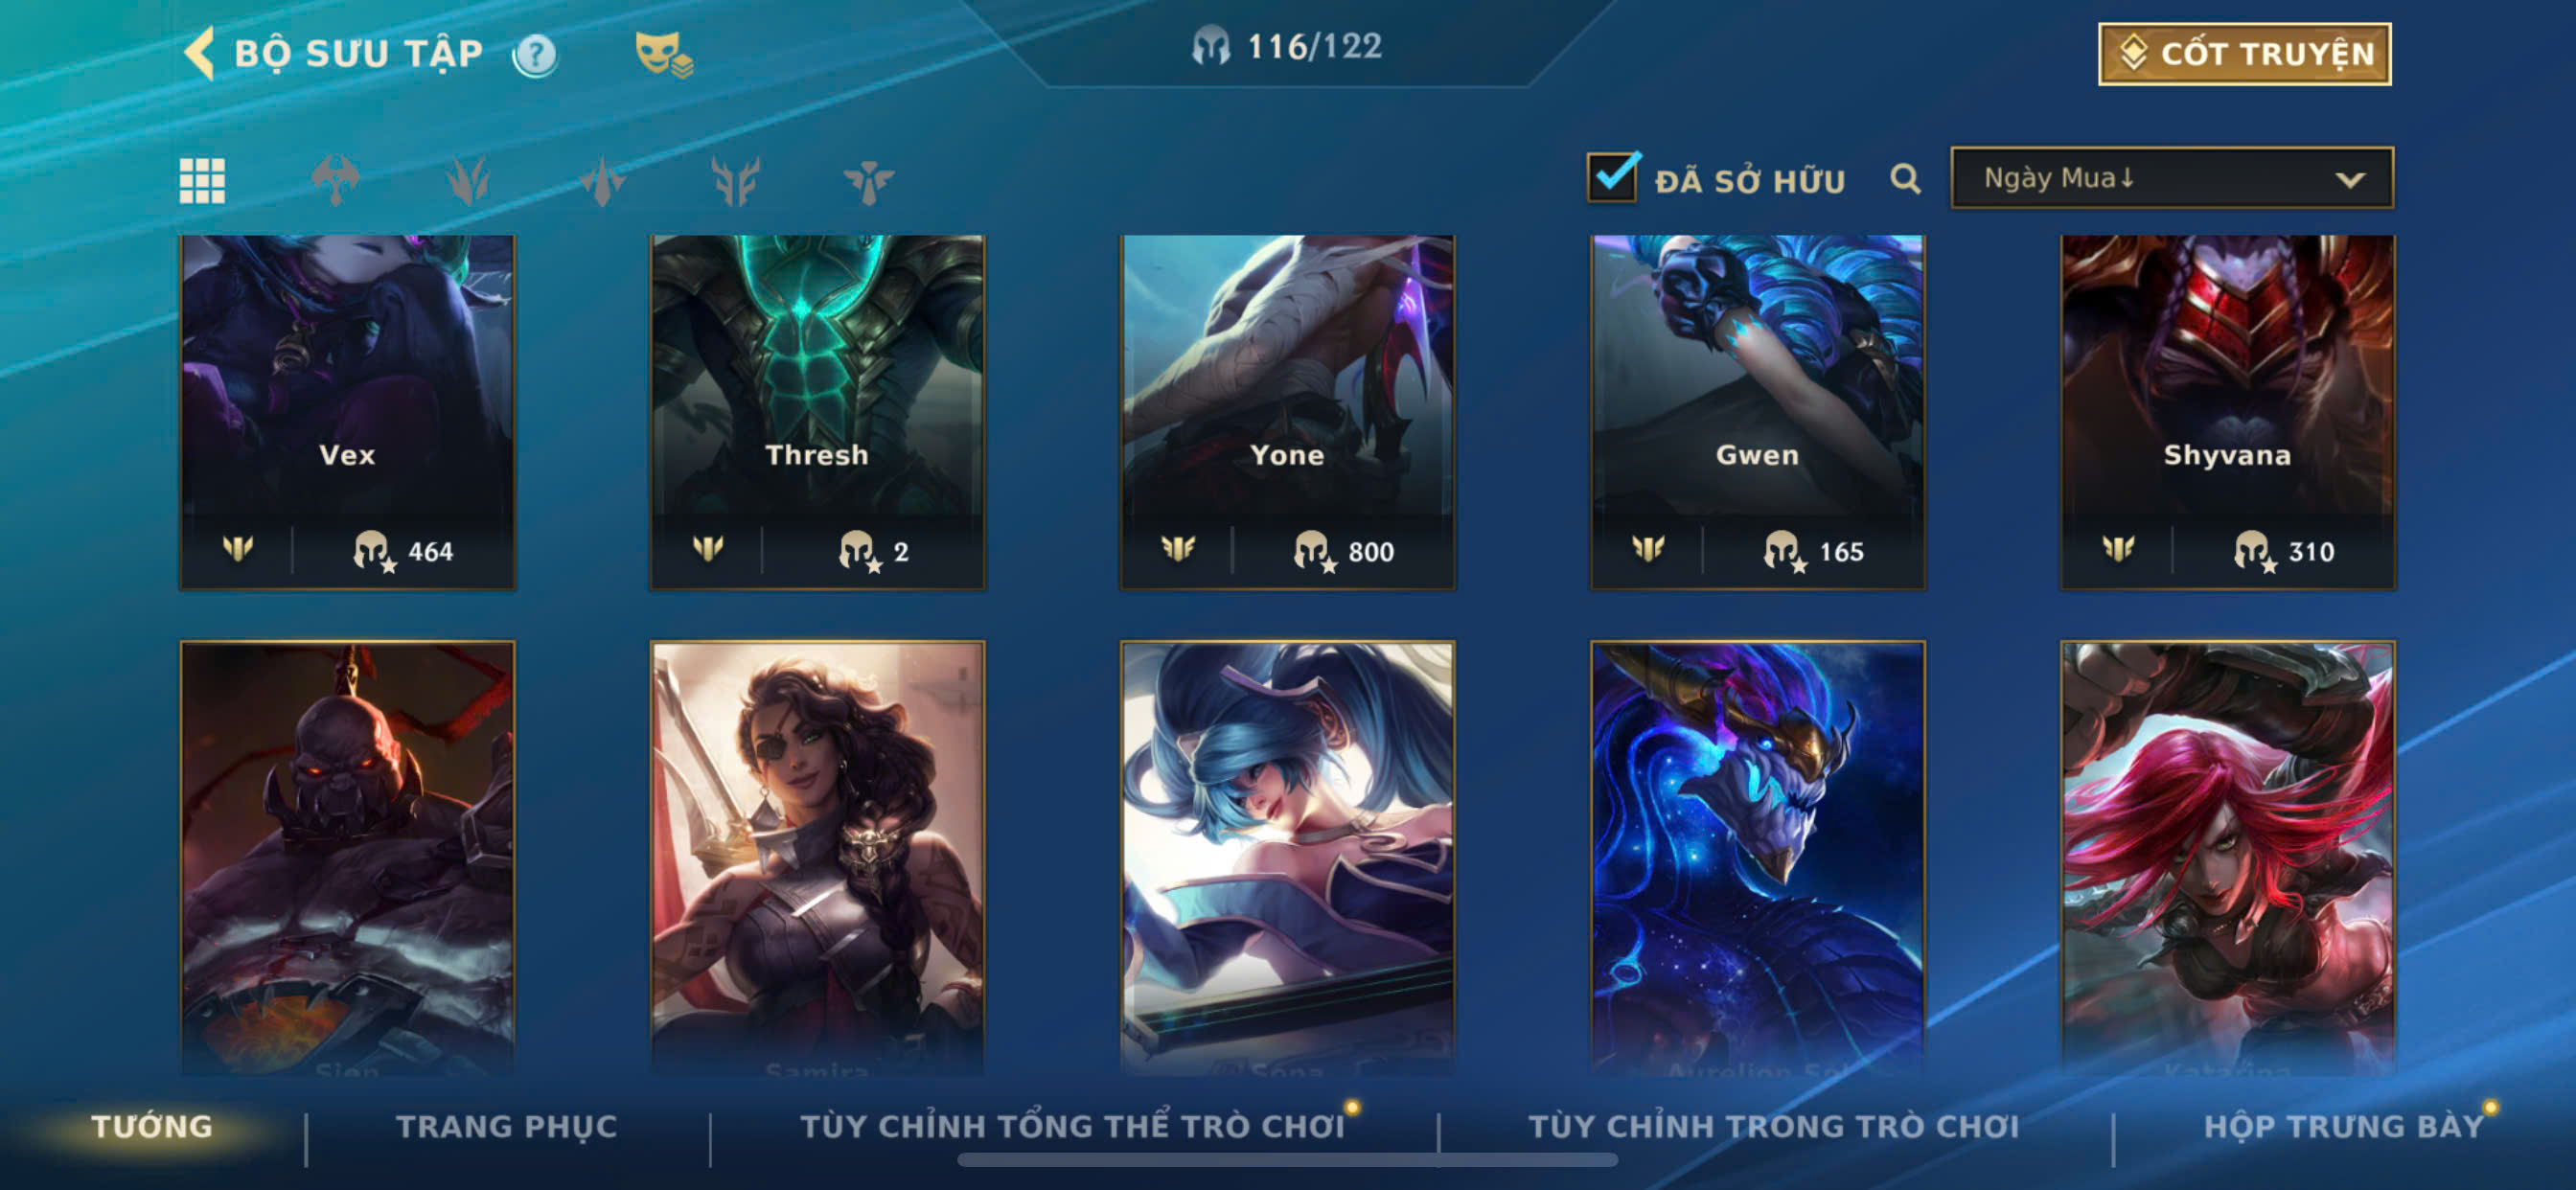Select the all-roles grid filter icon

coord(202,181)
